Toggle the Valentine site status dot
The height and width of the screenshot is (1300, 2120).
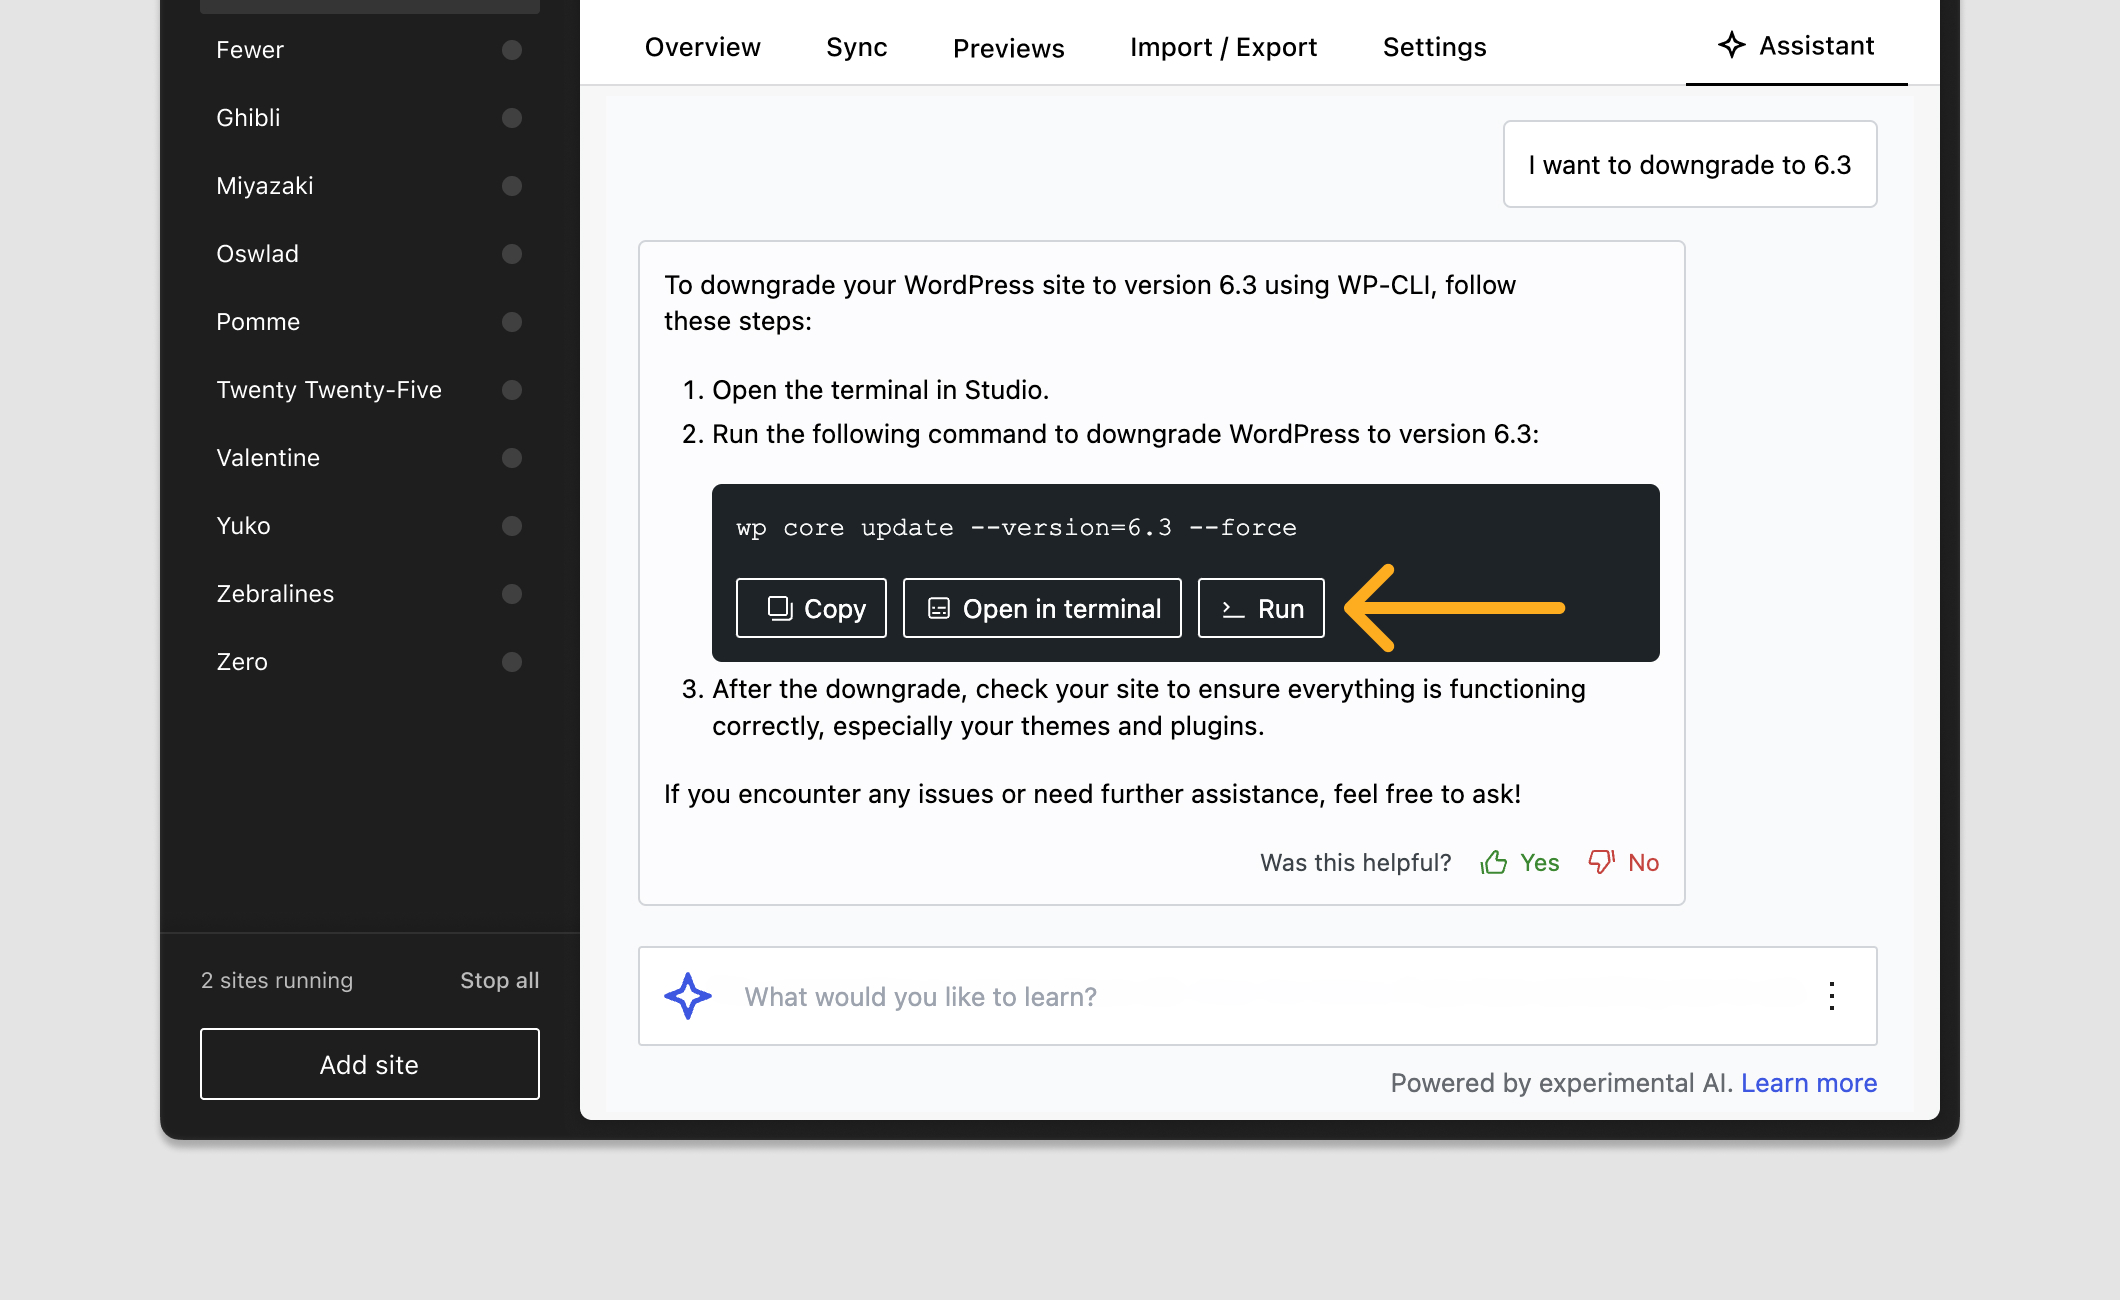click(512, 458)
